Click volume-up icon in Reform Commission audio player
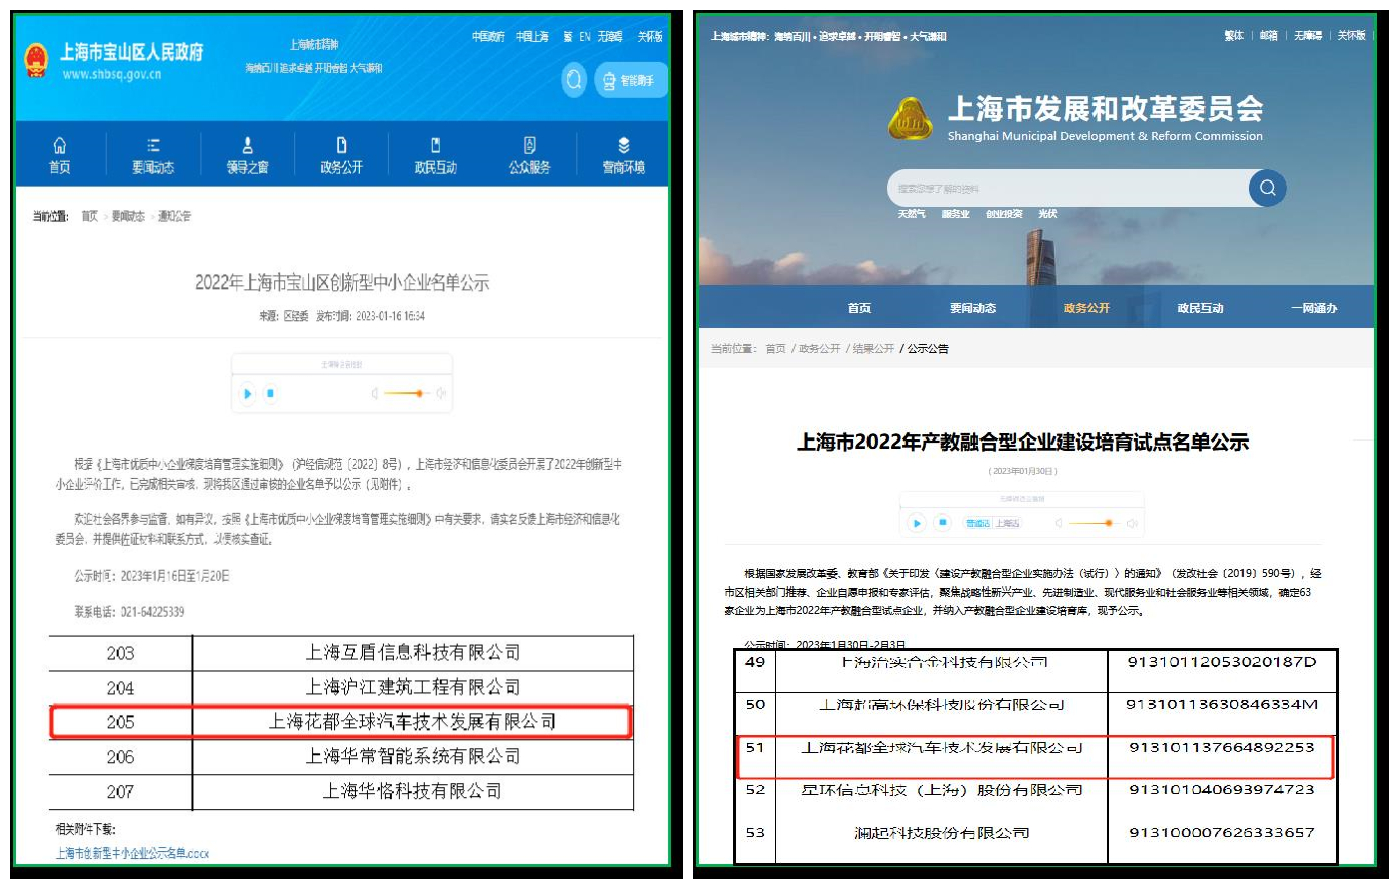Image resolution: width=1399 pixels, height=889 pixels. click(1132, 523)
